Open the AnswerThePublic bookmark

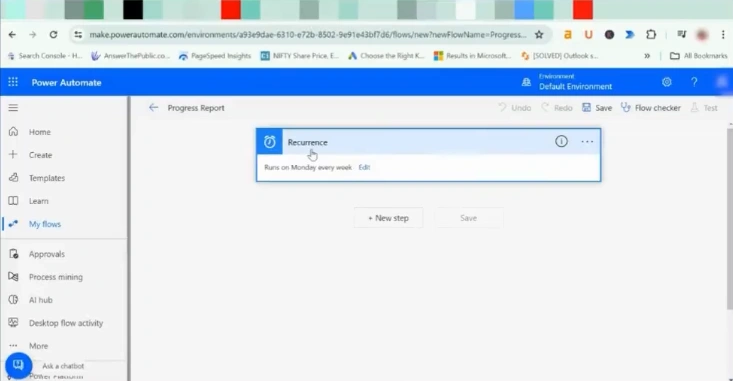130,56
